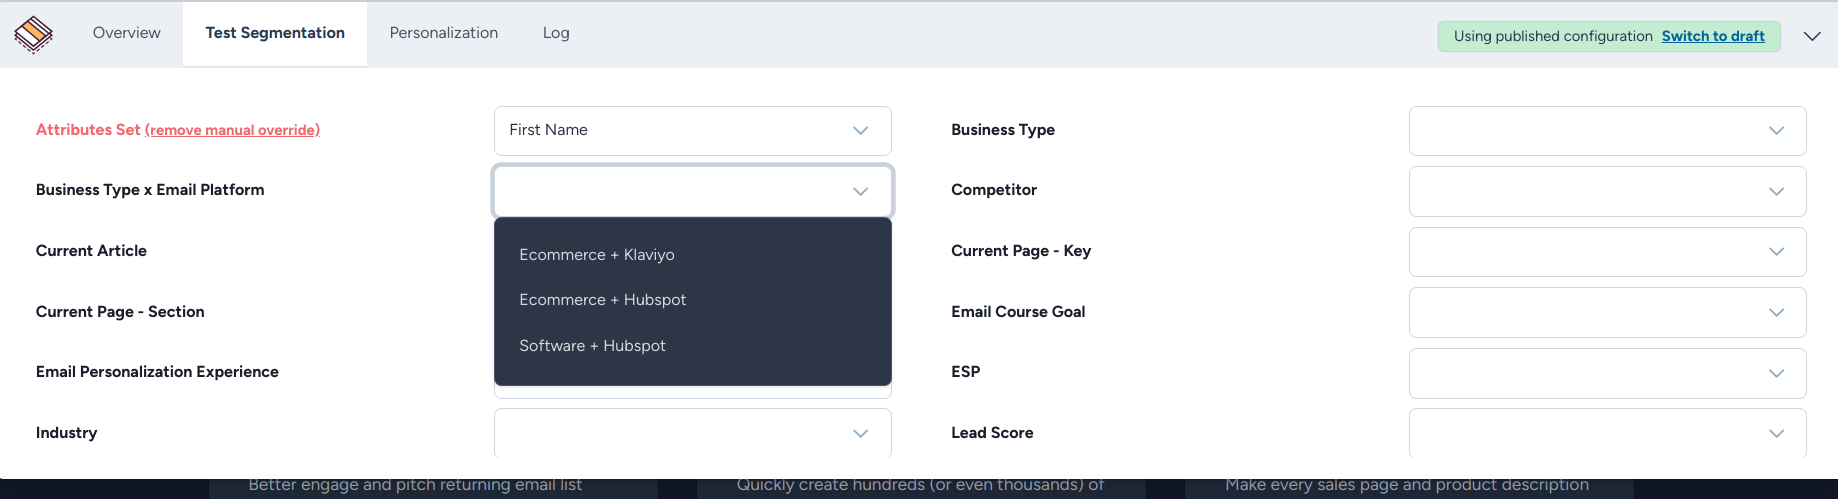1838x499 pixels.
Task: Open the Industry dropdown
Action: pyautogui.click(x=692, y=433)
